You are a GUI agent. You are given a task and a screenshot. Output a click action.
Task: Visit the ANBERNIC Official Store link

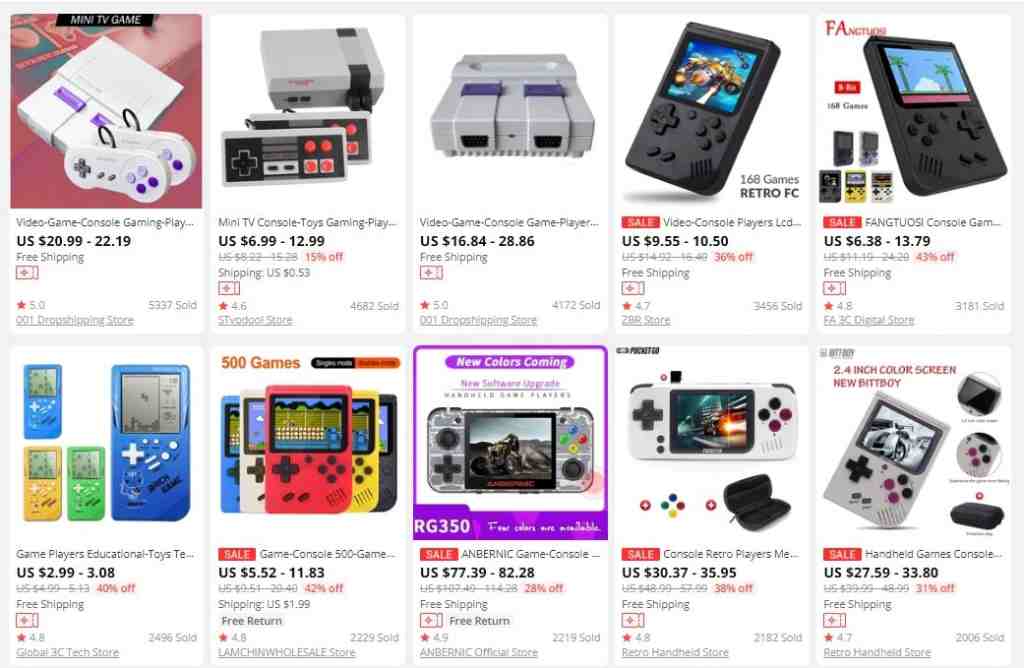[479, 652]
